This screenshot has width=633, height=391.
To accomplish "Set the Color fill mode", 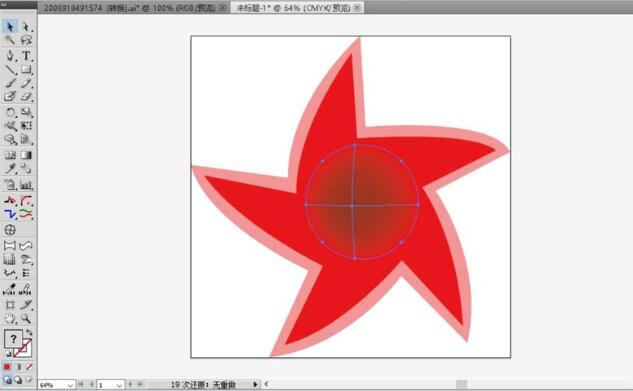I will [x=7, y=367].
